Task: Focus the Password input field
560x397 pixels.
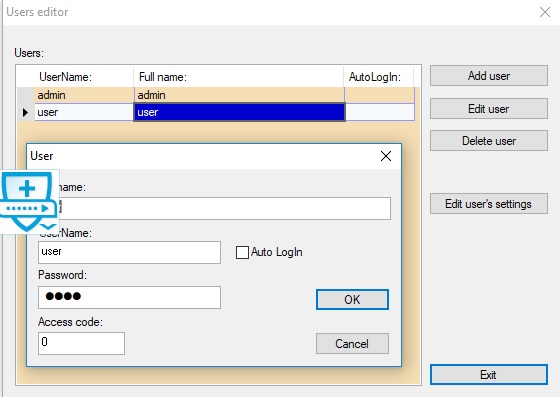Action: [x=129, y=297]
